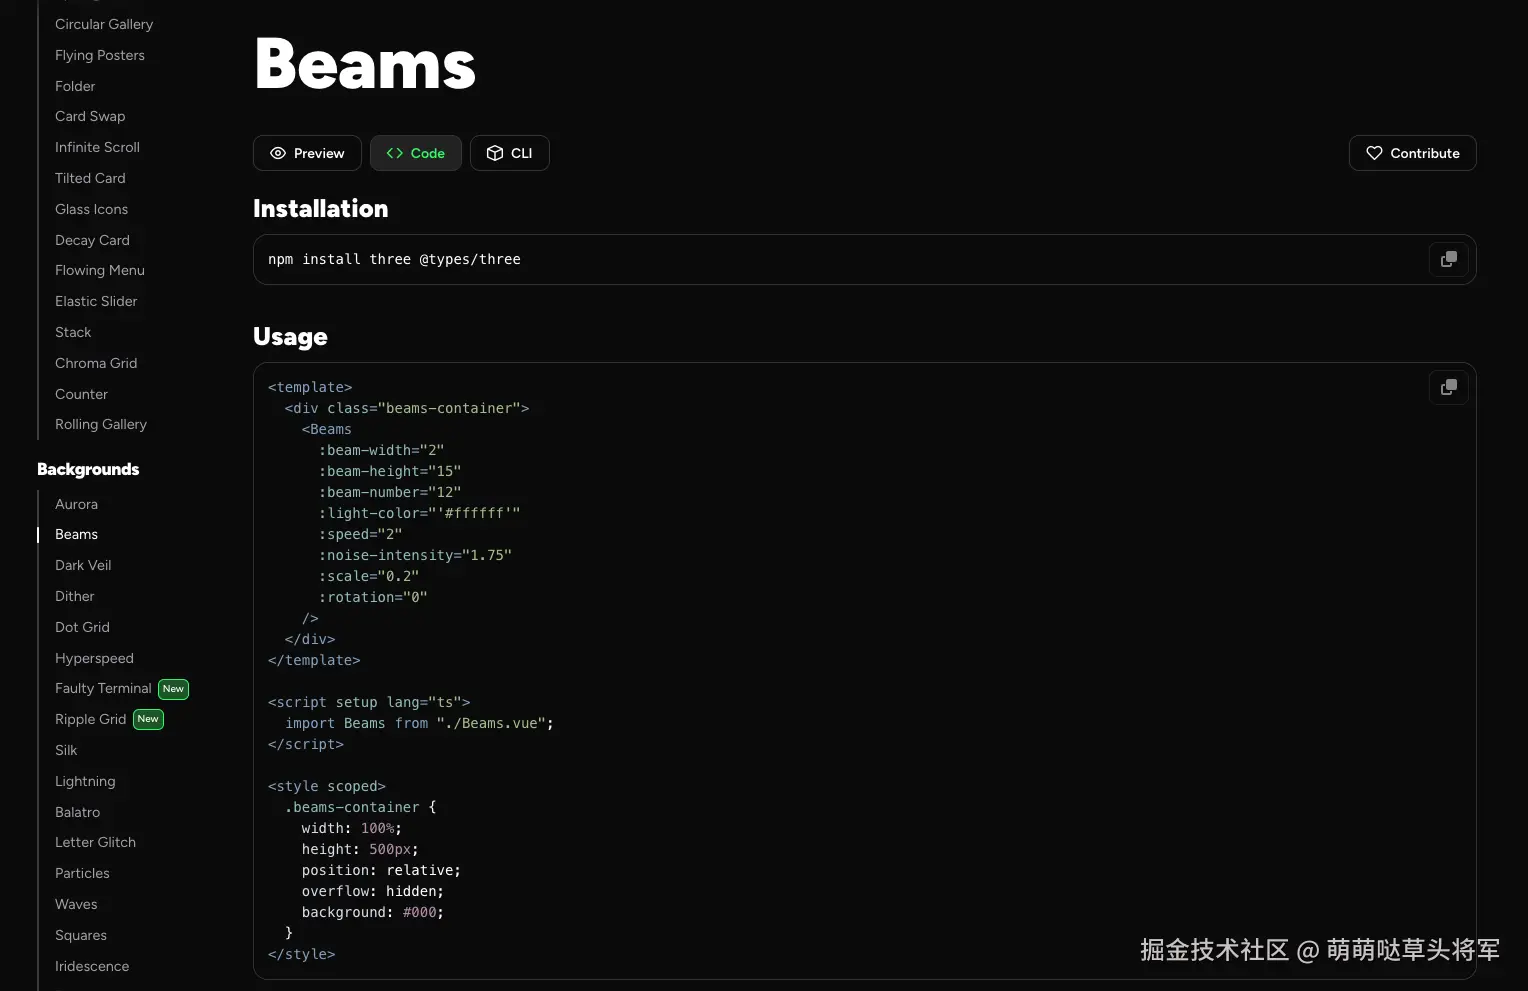Image resolution: width=1528 pixels, height=991 pixels.
Task: Select the Code tab
Action: pos(416,153)
